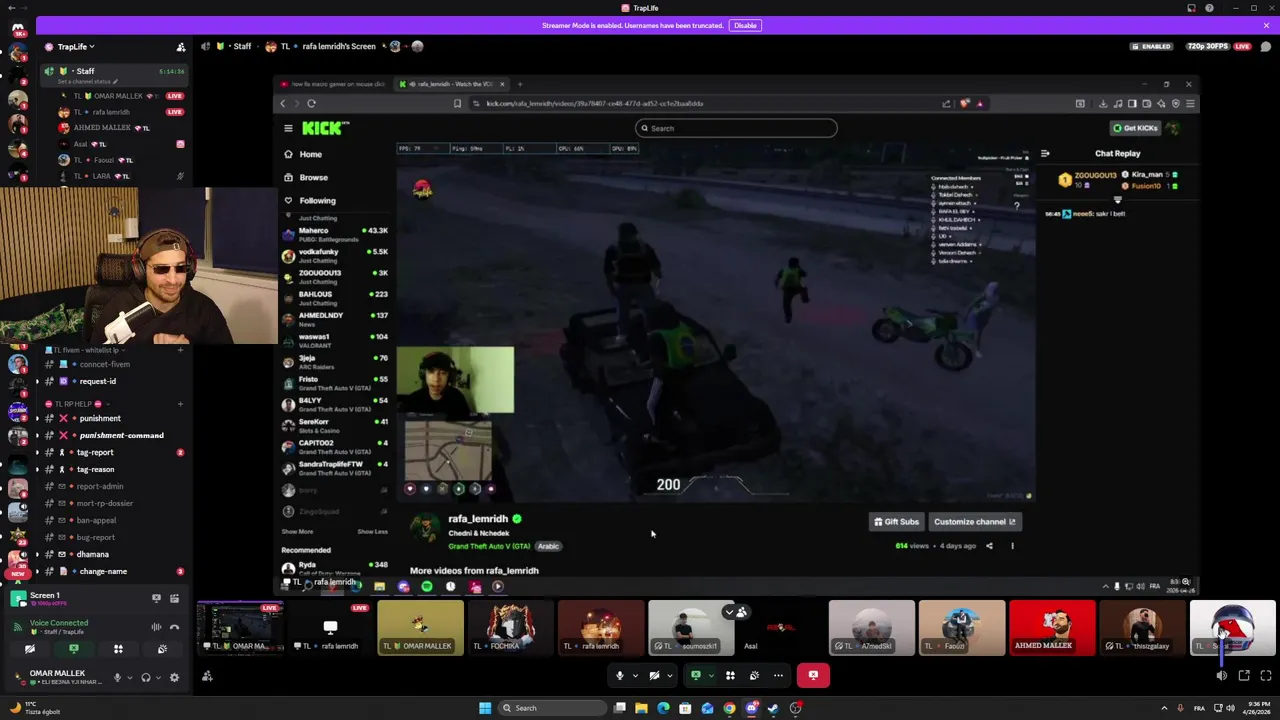Open soundboard from call control bar
This screenshot has height=720, width=1280.
pos(754,675)
